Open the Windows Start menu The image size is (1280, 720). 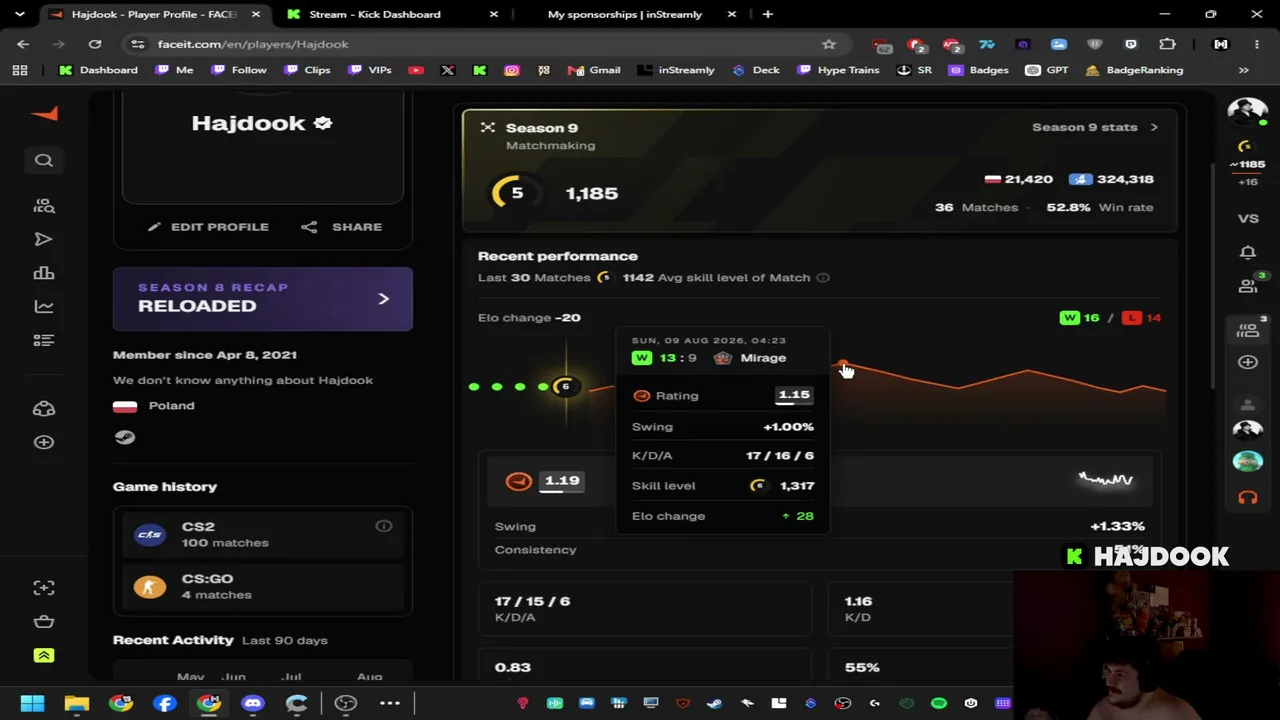pos(32,703)
